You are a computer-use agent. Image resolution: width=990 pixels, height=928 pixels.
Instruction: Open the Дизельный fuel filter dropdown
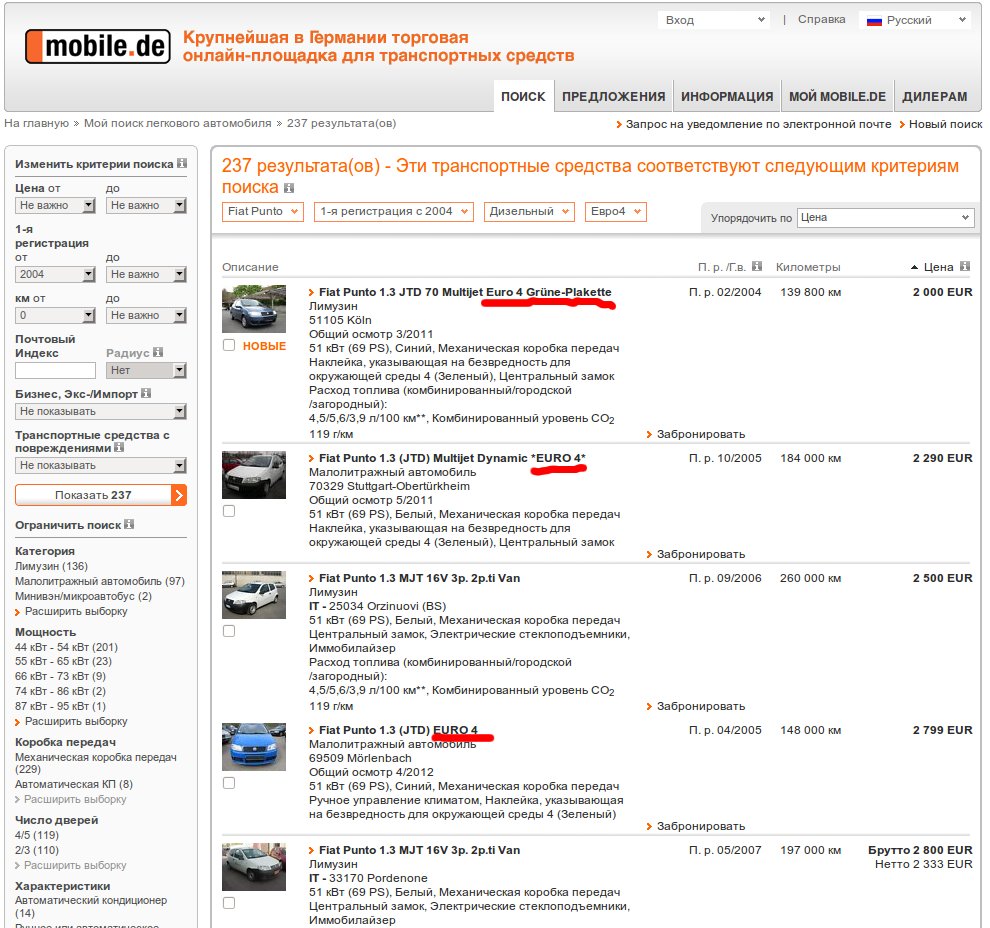[x=529, y=212]
